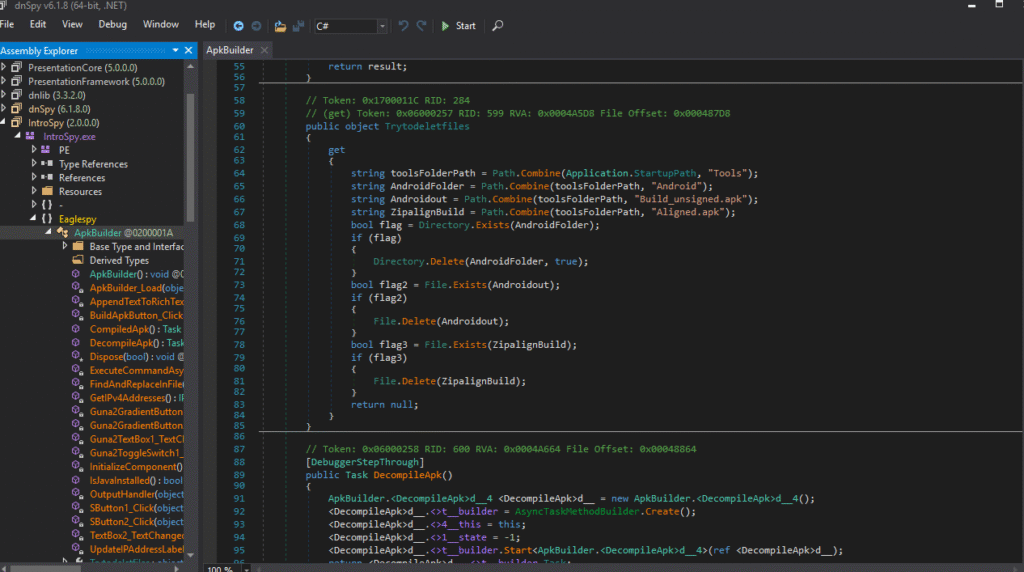The image size is (1024, 572).
Task: Select DecompileApk() Task method in tree
Action: pyautogui.click(x=136, y=343)
